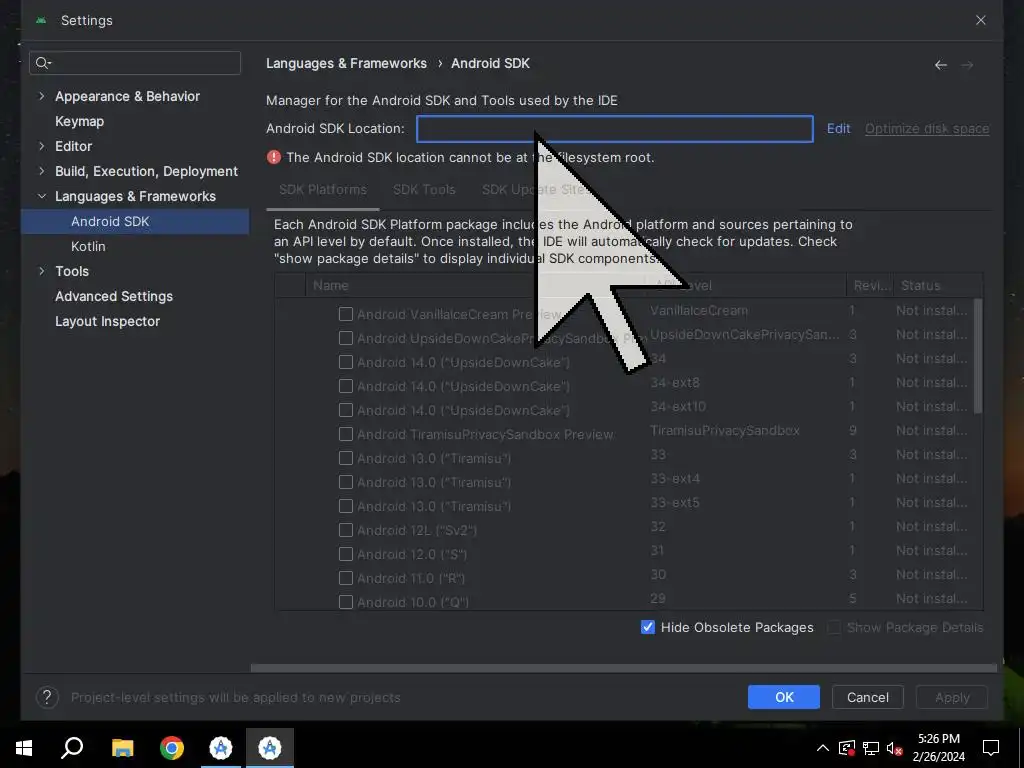This screenshot has width=1024, height=768.
Task: Check Android 14.0 UpsideDownCake API 34
Action: (346, 362)
